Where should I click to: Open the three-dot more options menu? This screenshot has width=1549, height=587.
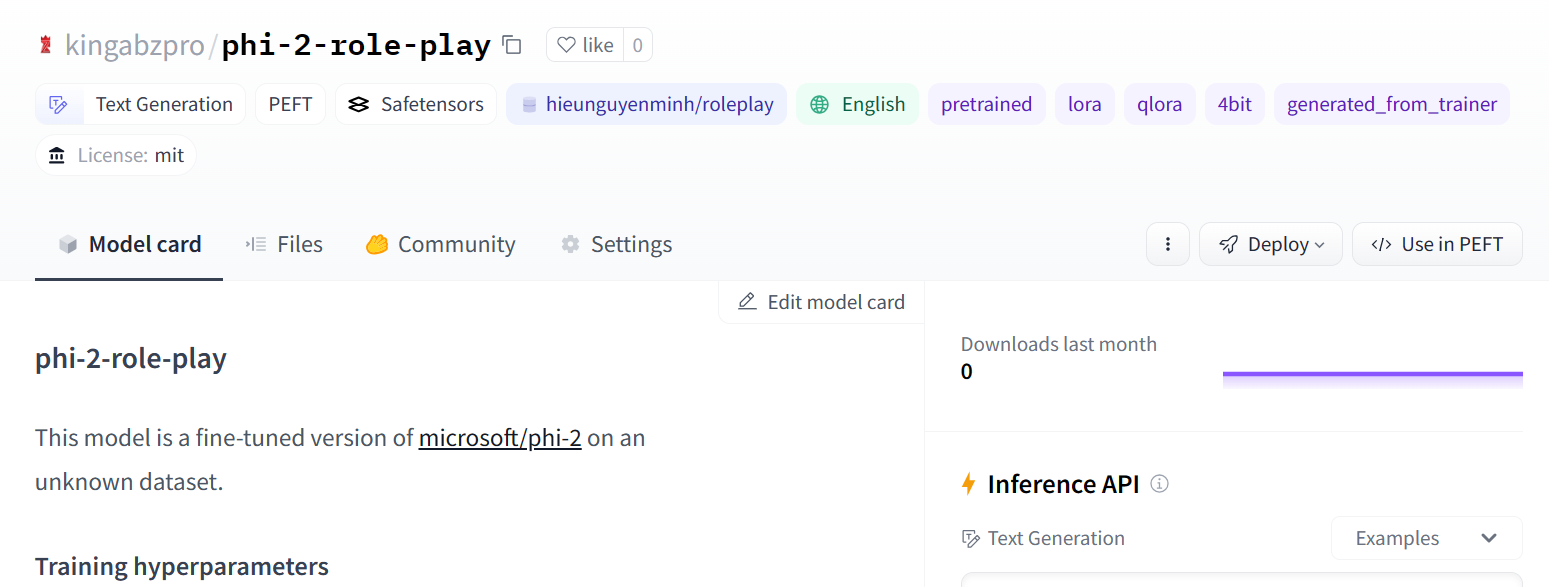pyautogui.click(x=1167, y=244)
